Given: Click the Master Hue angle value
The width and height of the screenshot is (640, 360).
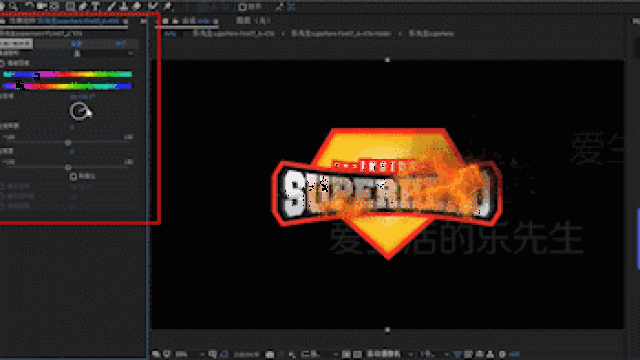Looking at the screenshot, I should point(82,97).
